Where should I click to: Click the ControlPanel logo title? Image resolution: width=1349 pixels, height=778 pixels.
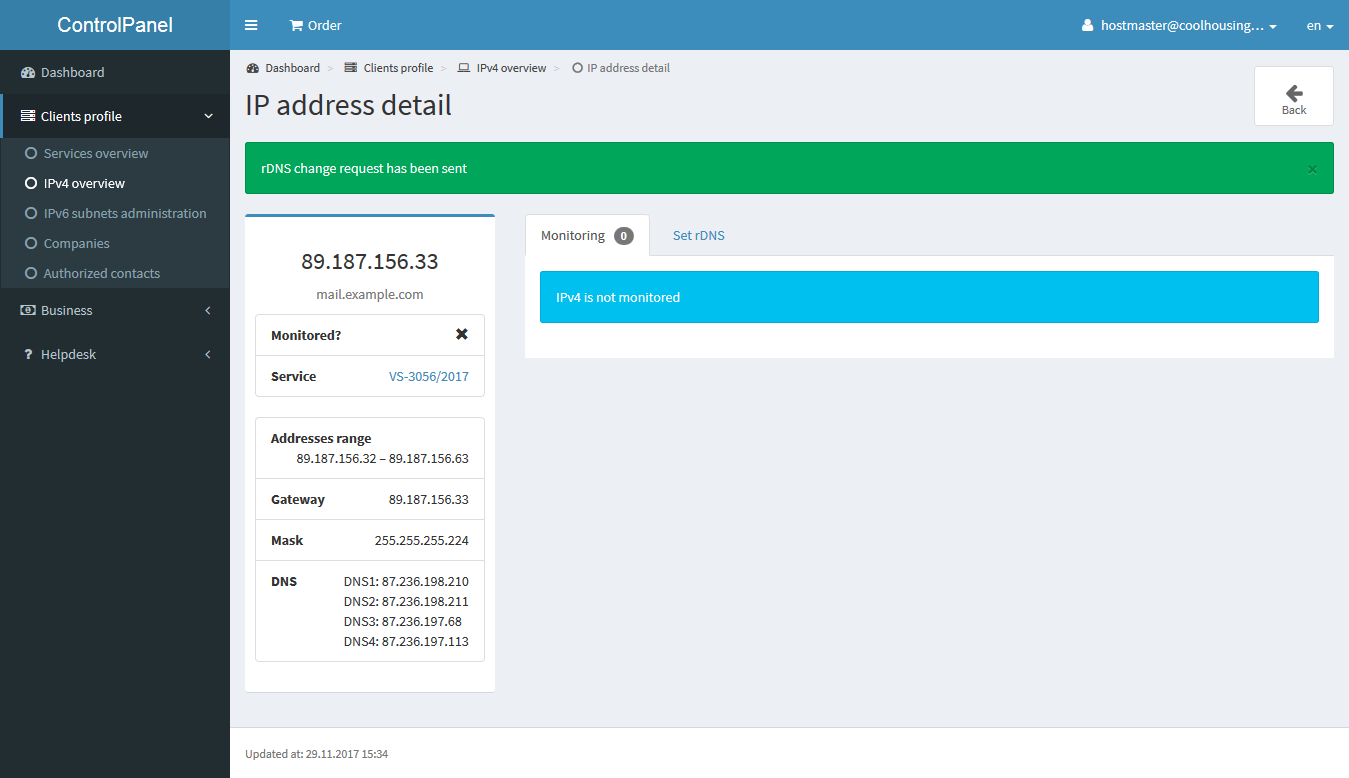click(x=115, y=25)
